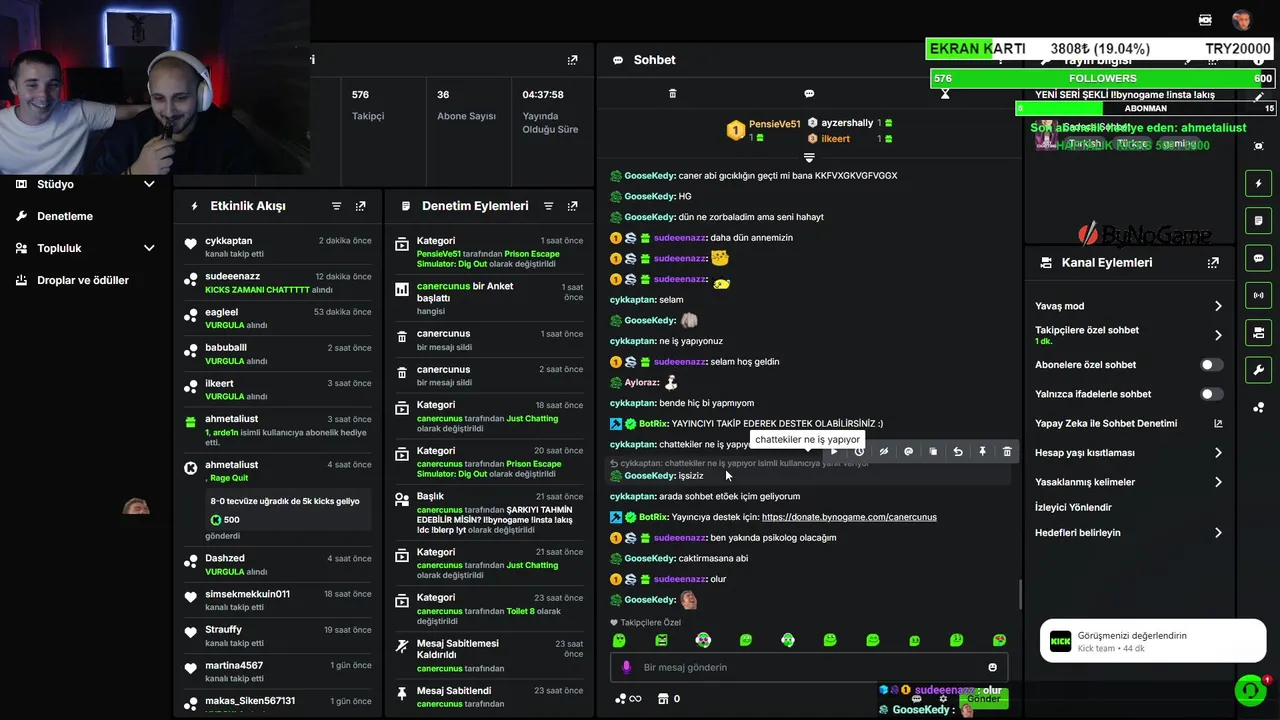Click the wrench icon in right sidebar
Viewport: 1280px width, 720px height.
point(1259,370)
